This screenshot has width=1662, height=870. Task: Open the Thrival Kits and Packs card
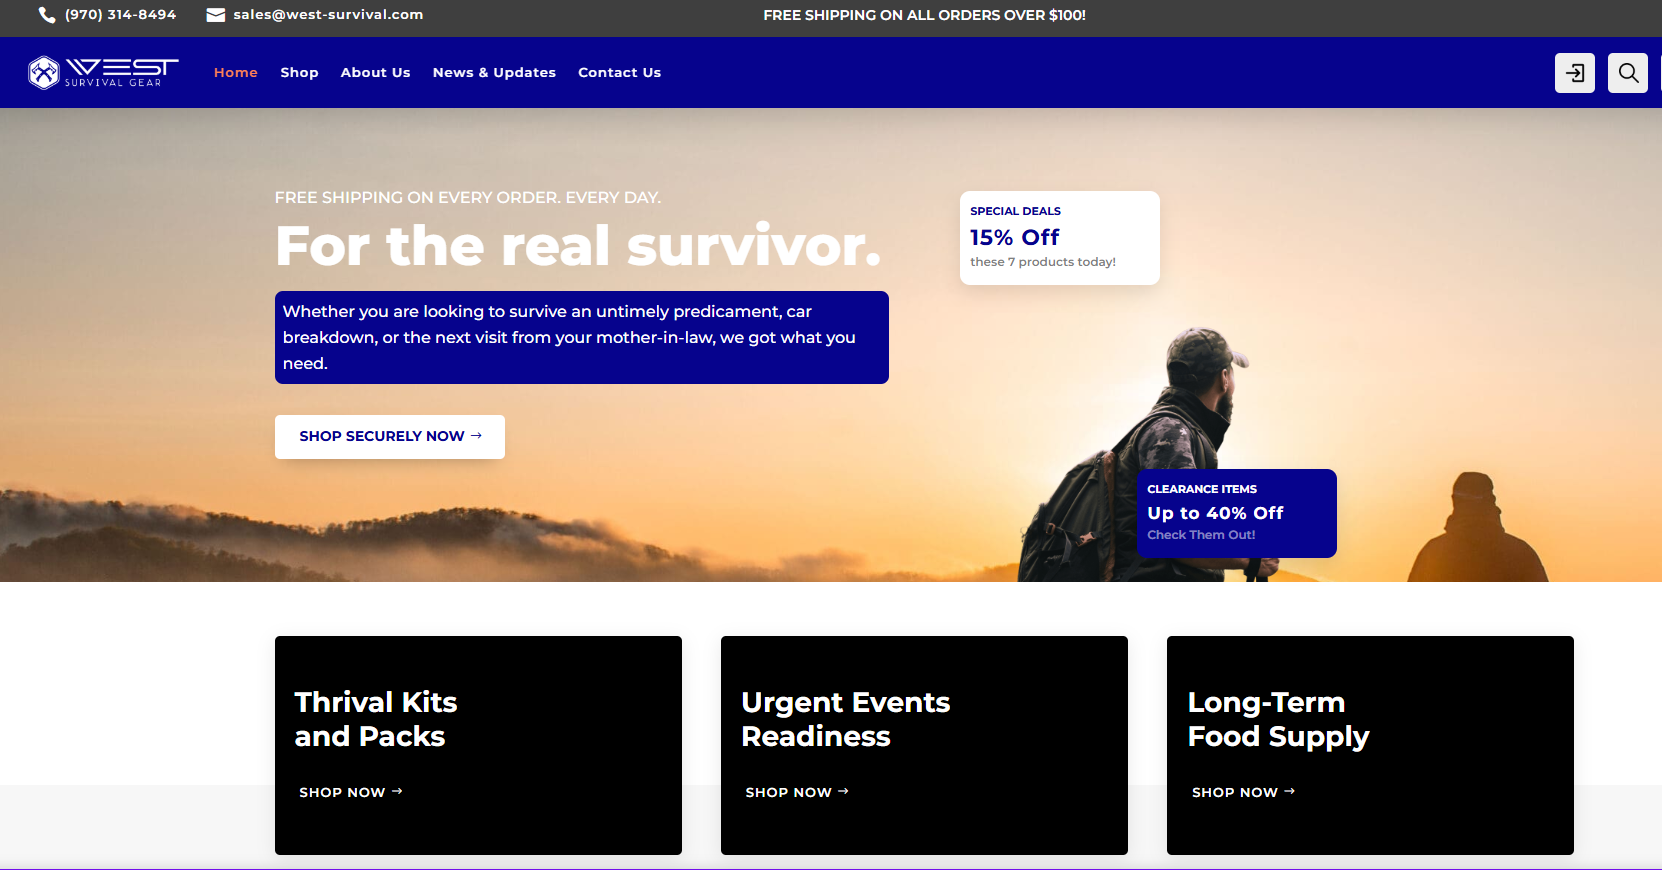click(x=478, y=745)
